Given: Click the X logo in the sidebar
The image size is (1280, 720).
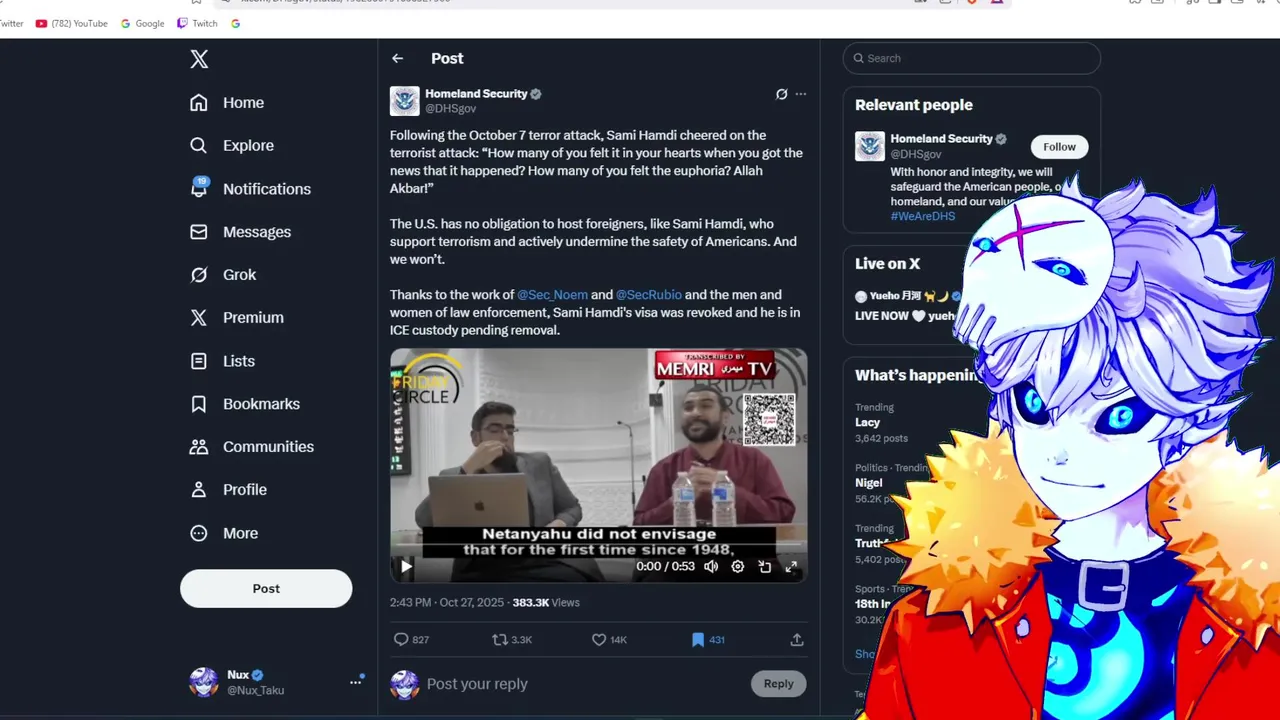Looking at the screenshot, I should (199, 59).
